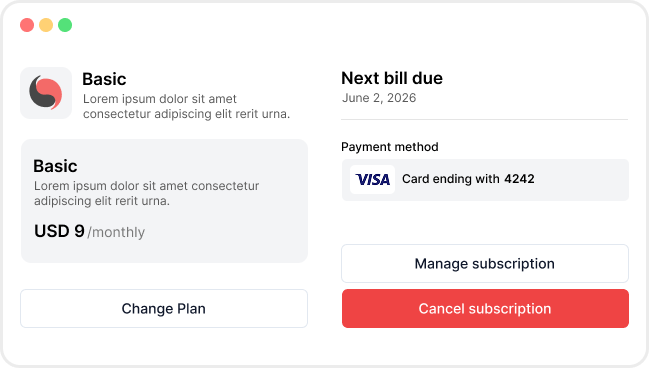Click the red close window dot
Screen dimensions: 649x368
[27, 25]
